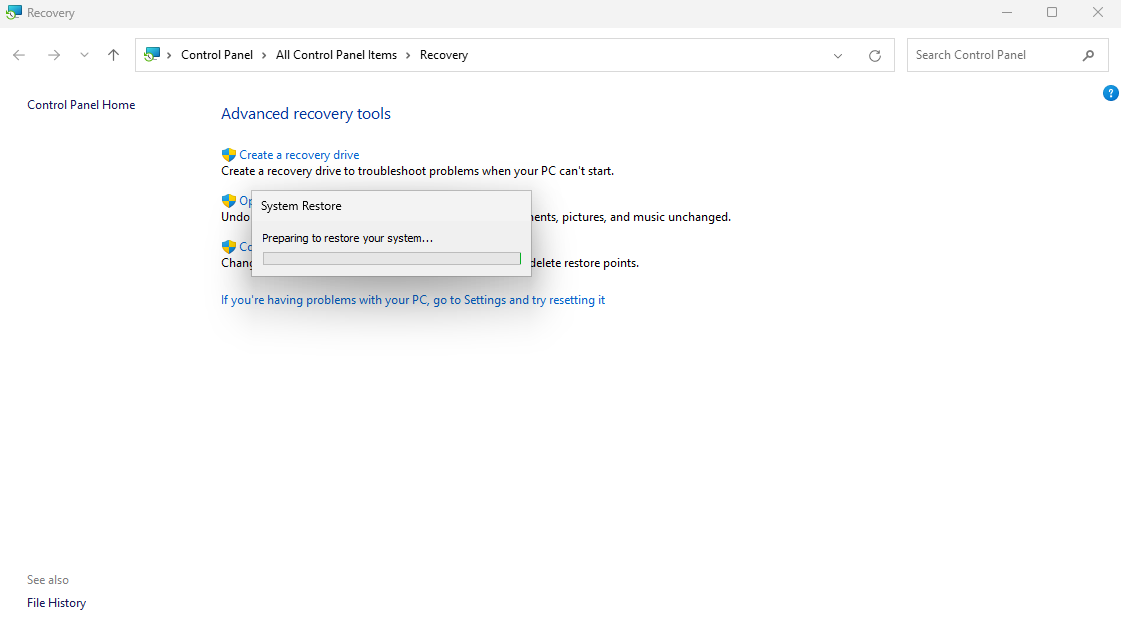Viewport: 1121px width, 624px height.
Task: Click the Control Panel icon in the address bar
Action: coord(152,55)
